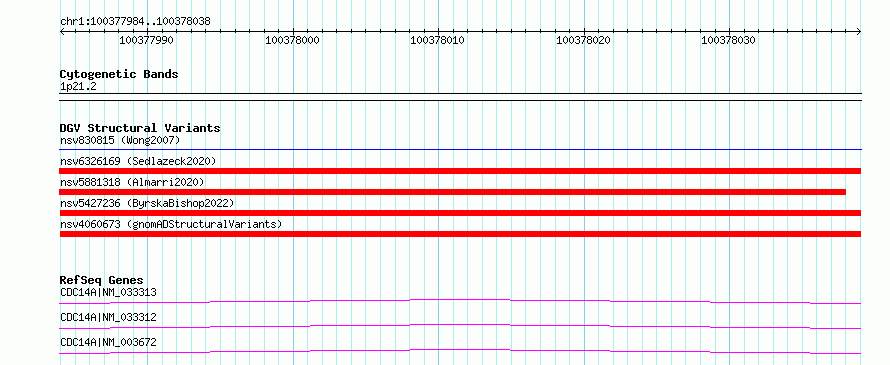This screenshot has width=890, height=365.
Task: Open variant nsv5881318 (Almarri2020) label
Action: pyautogui.click(x=132, y=182)
